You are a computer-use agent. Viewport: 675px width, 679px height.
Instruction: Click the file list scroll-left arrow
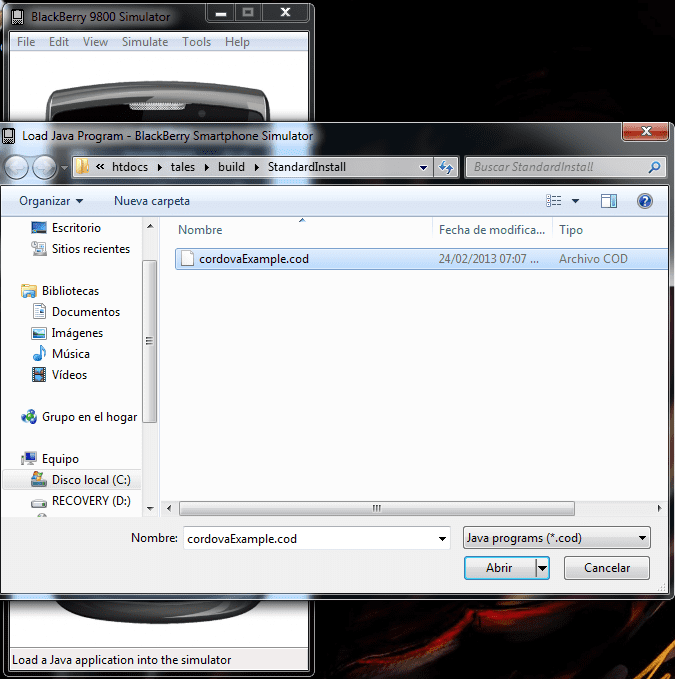(x=169, y=508)
